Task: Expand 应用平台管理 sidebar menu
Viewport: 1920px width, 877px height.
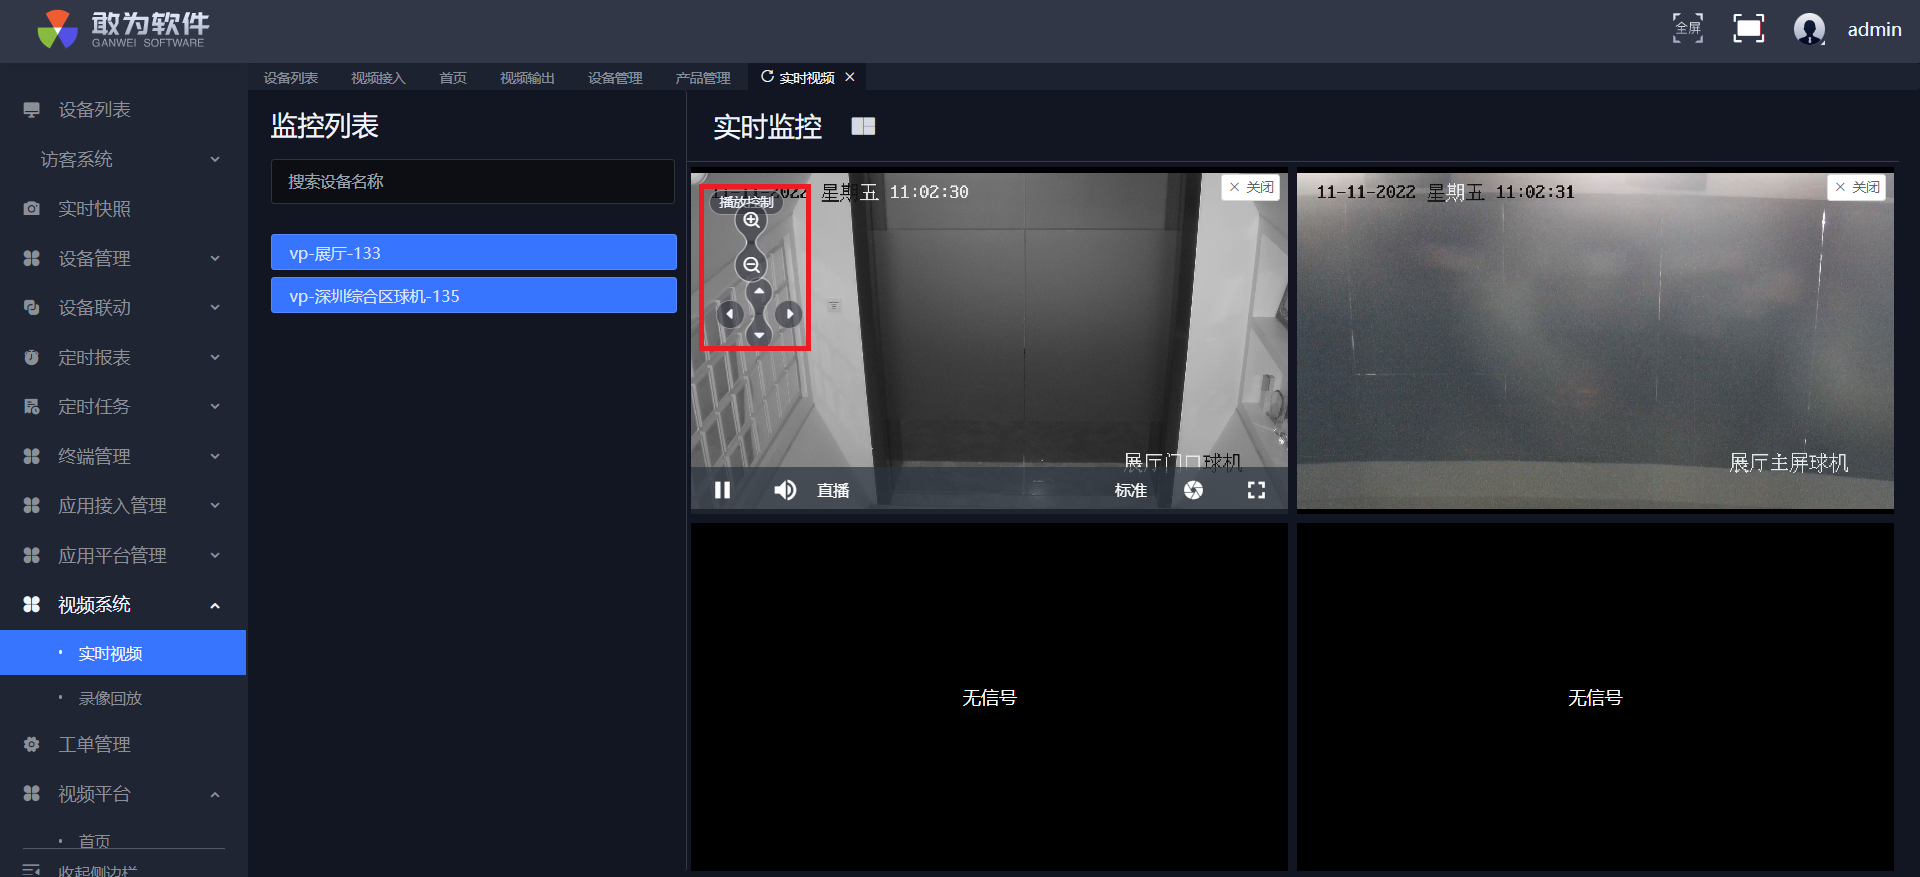Action: (x=123, y=555)
